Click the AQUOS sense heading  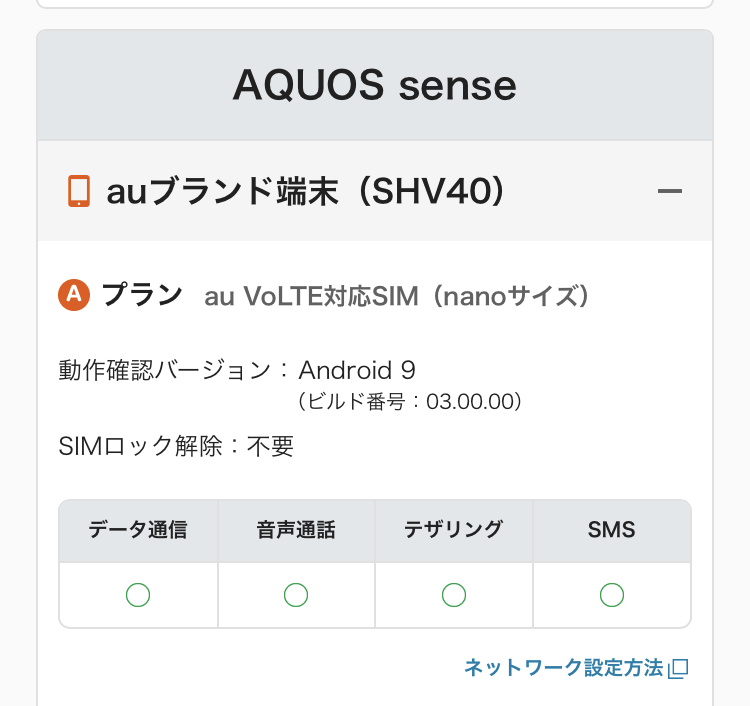tap(375, 86)
